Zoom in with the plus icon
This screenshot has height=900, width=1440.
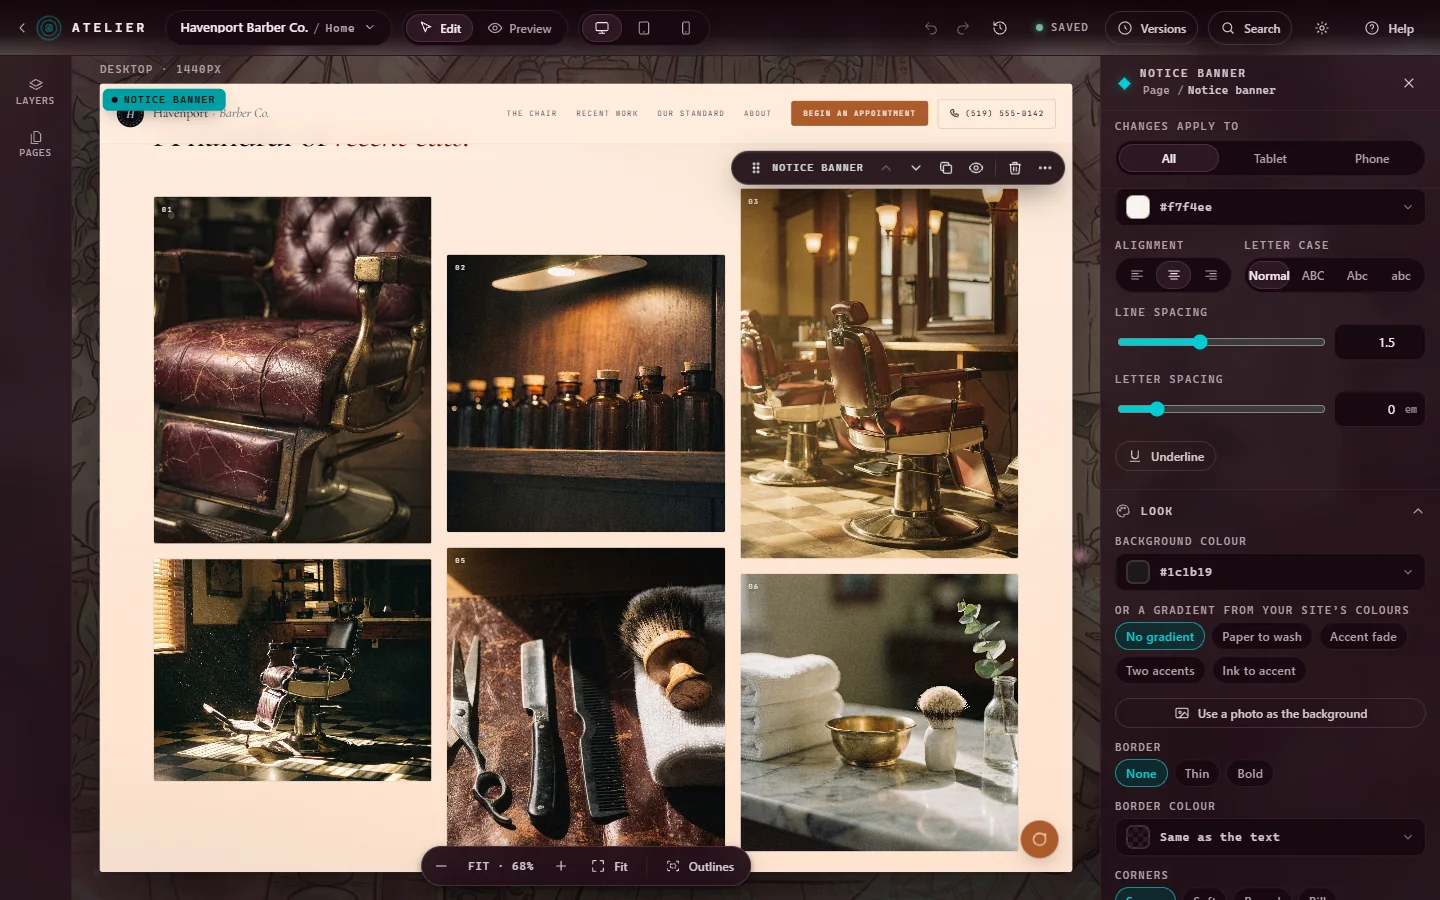(561, 866)
